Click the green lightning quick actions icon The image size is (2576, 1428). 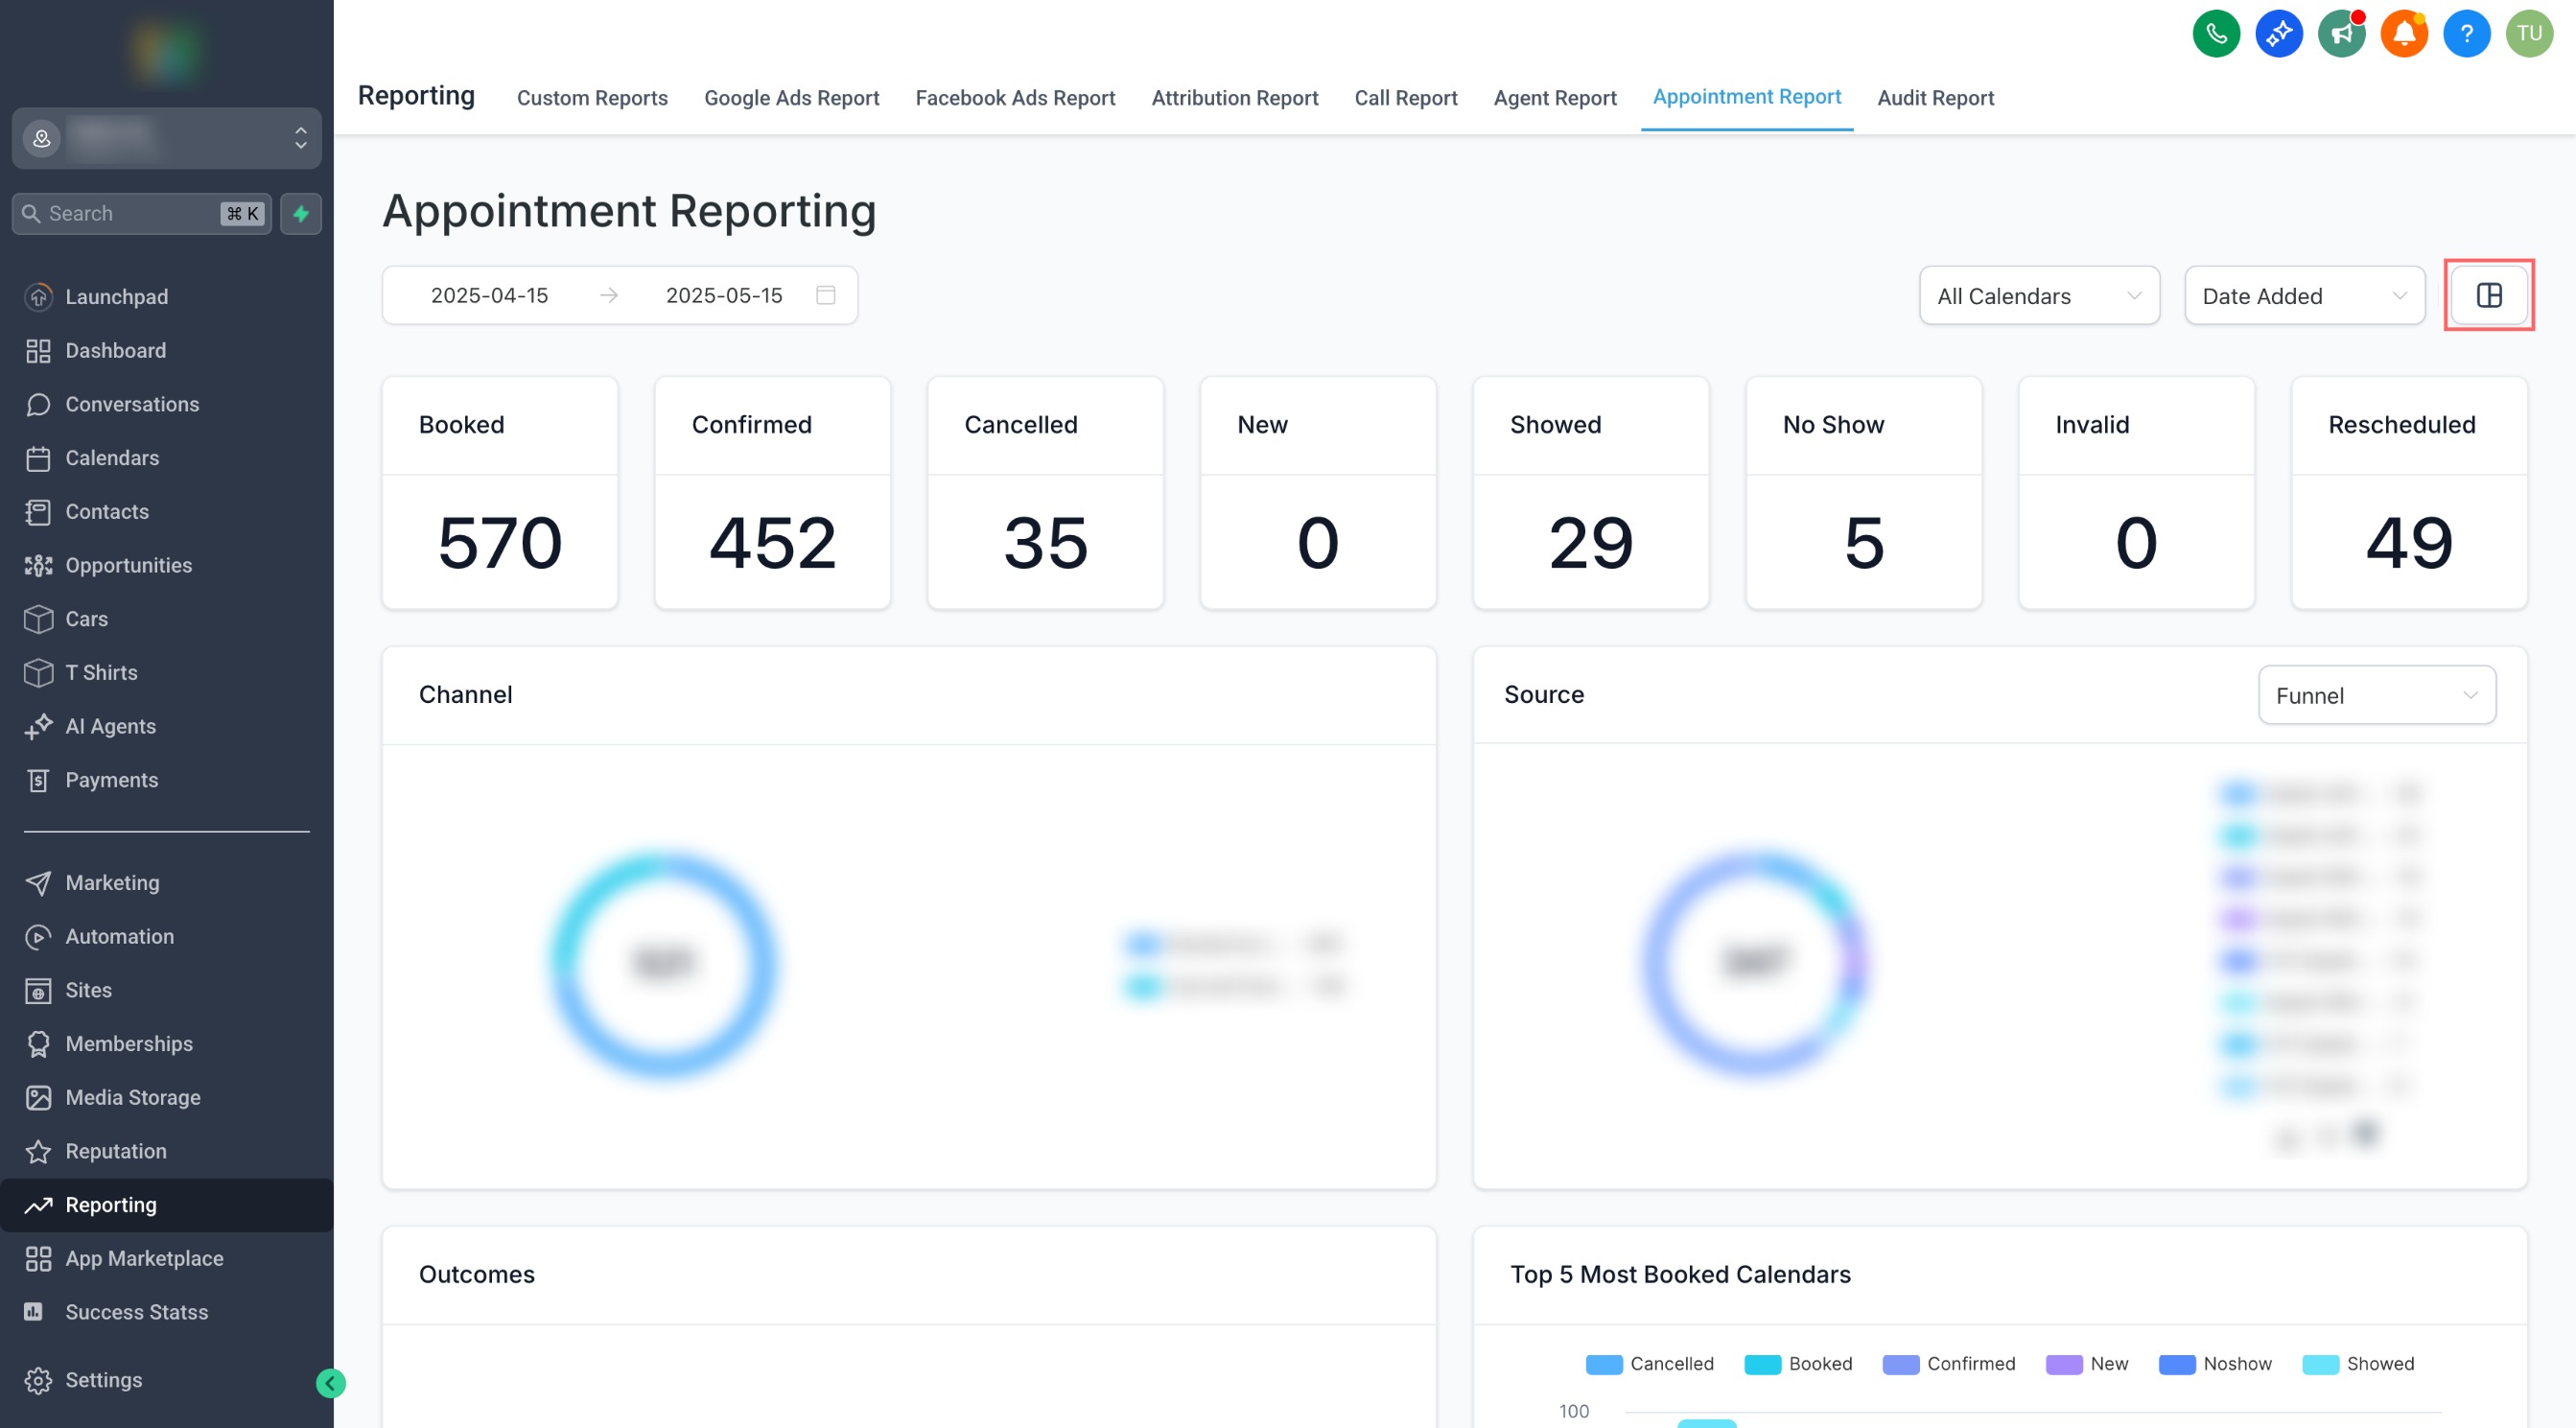pos(301,213)
